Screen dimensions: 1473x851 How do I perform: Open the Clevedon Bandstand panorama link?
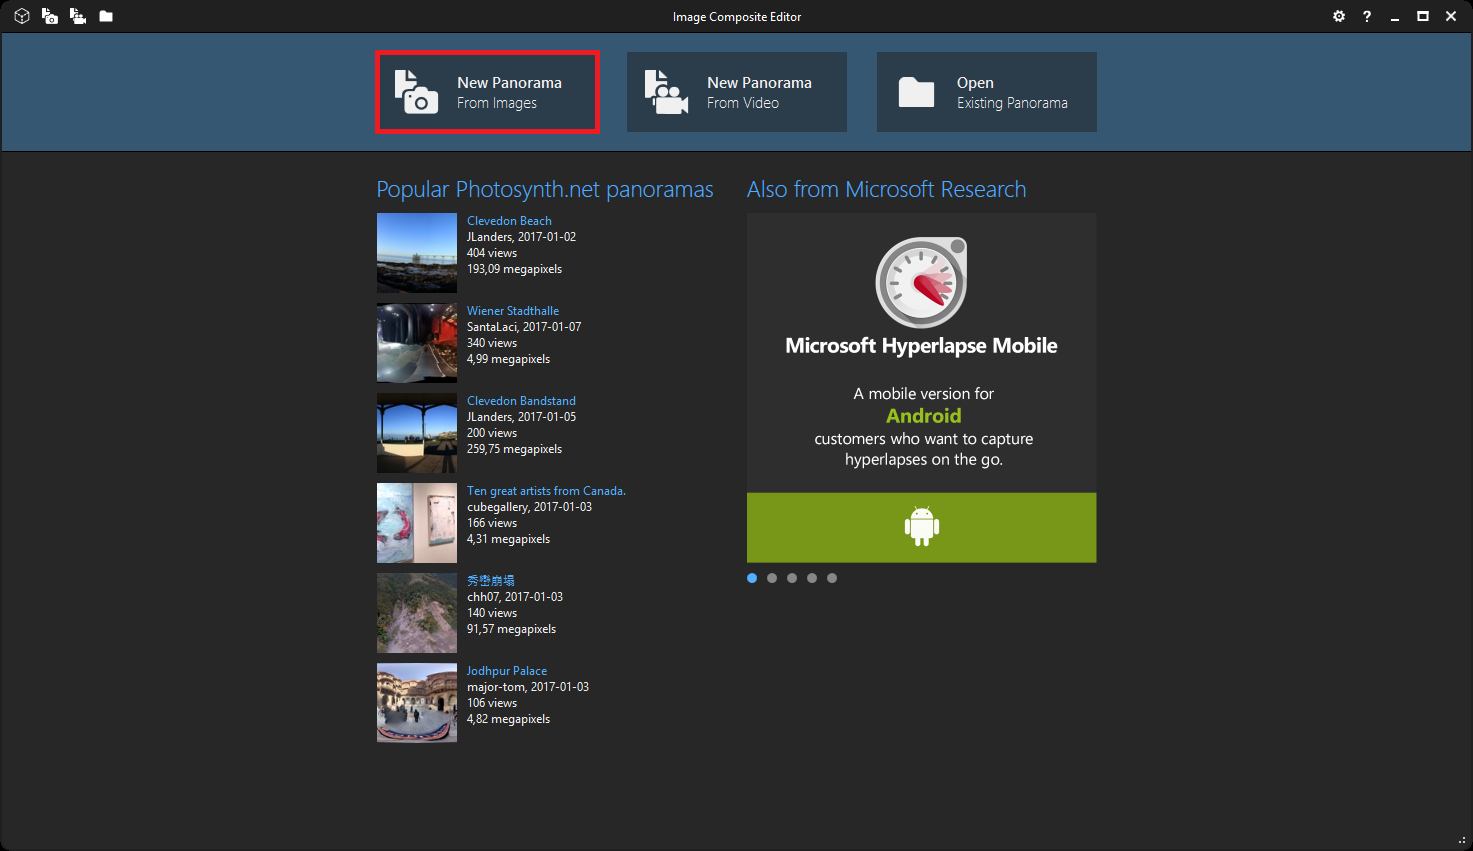coord(521,401)
